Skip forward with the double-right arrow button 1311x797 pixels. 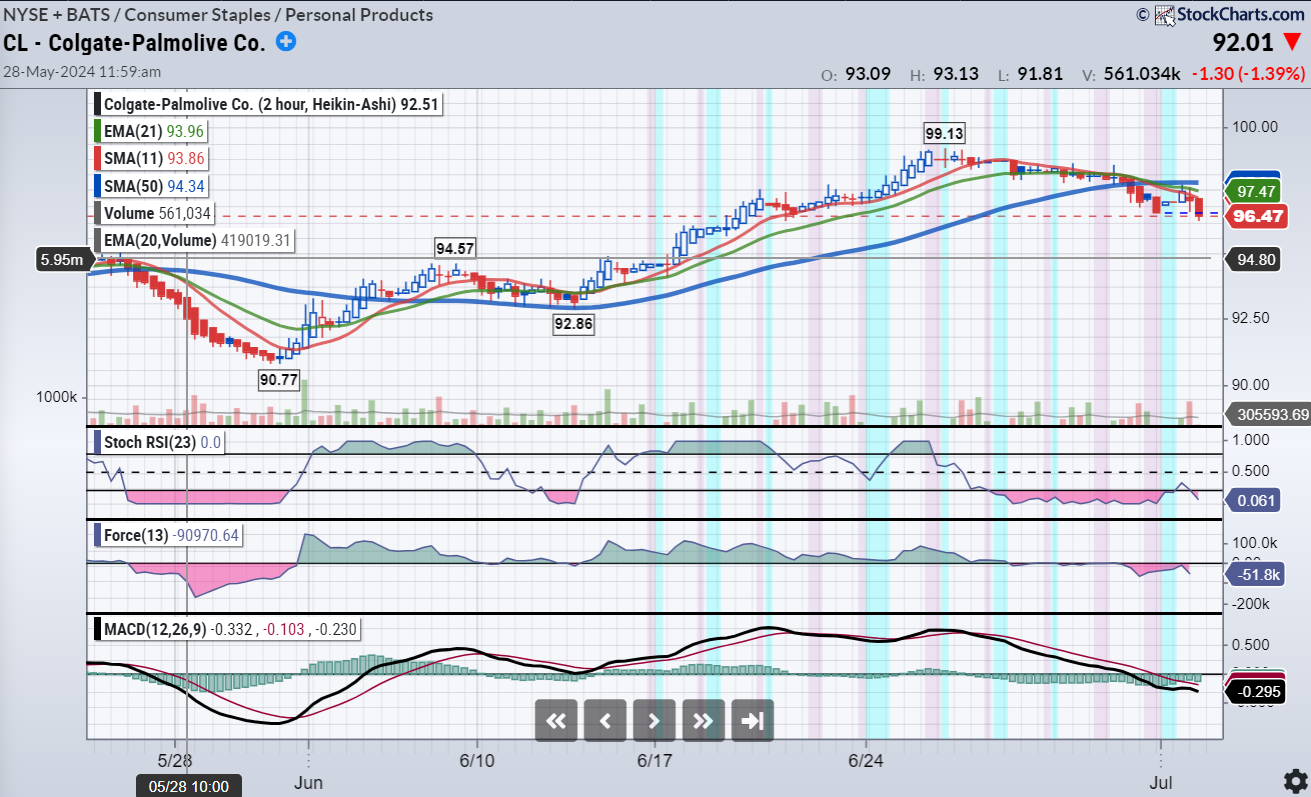[703, 720]
